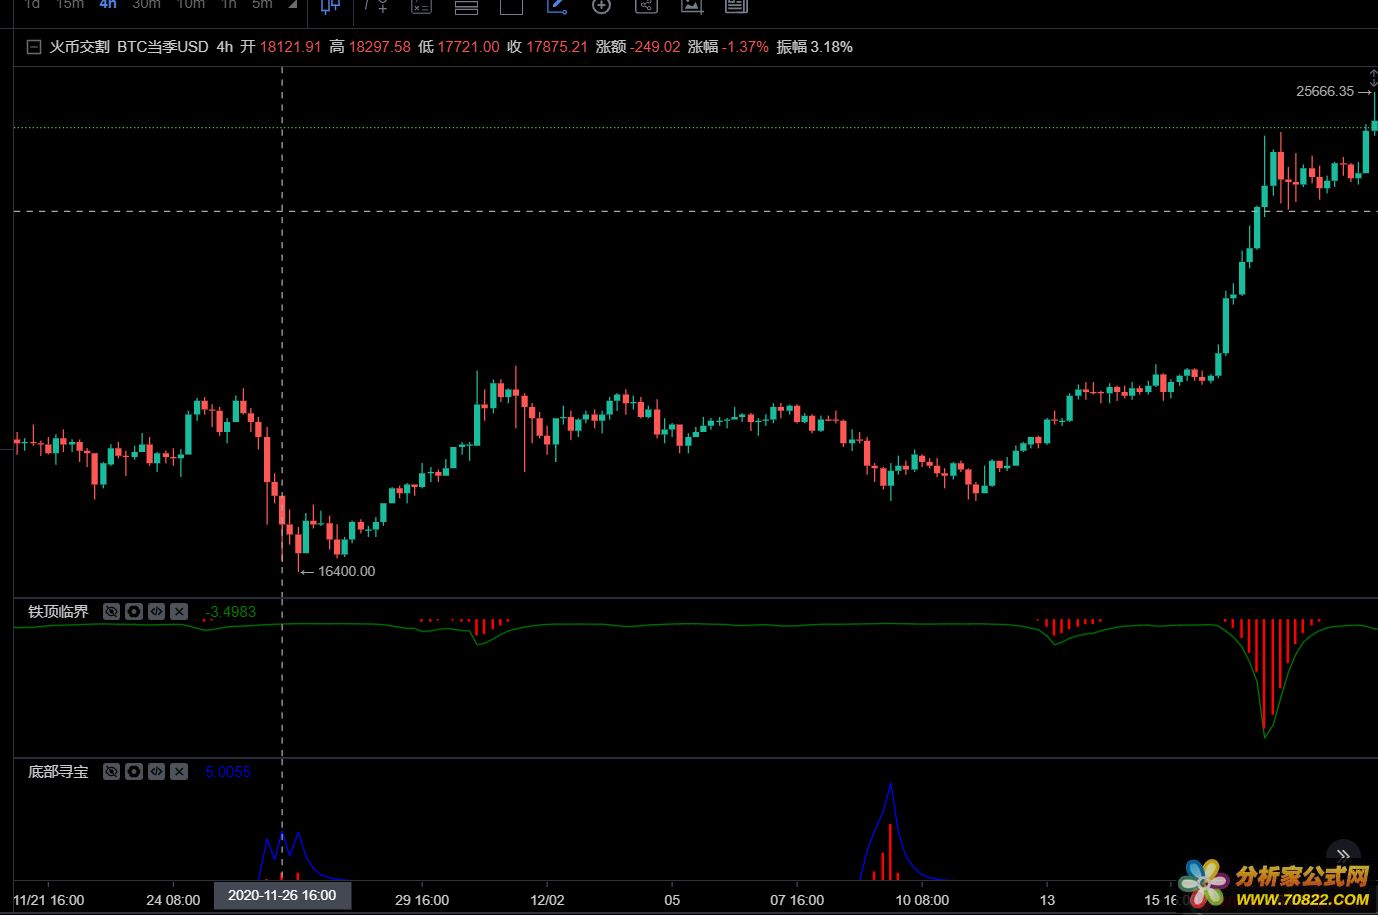The height and width of the screenshot is (915, 1378).
Task: Click the double-arrow scroll-to-latest button
Action: pyautogui.click(x=1343, y=855)
